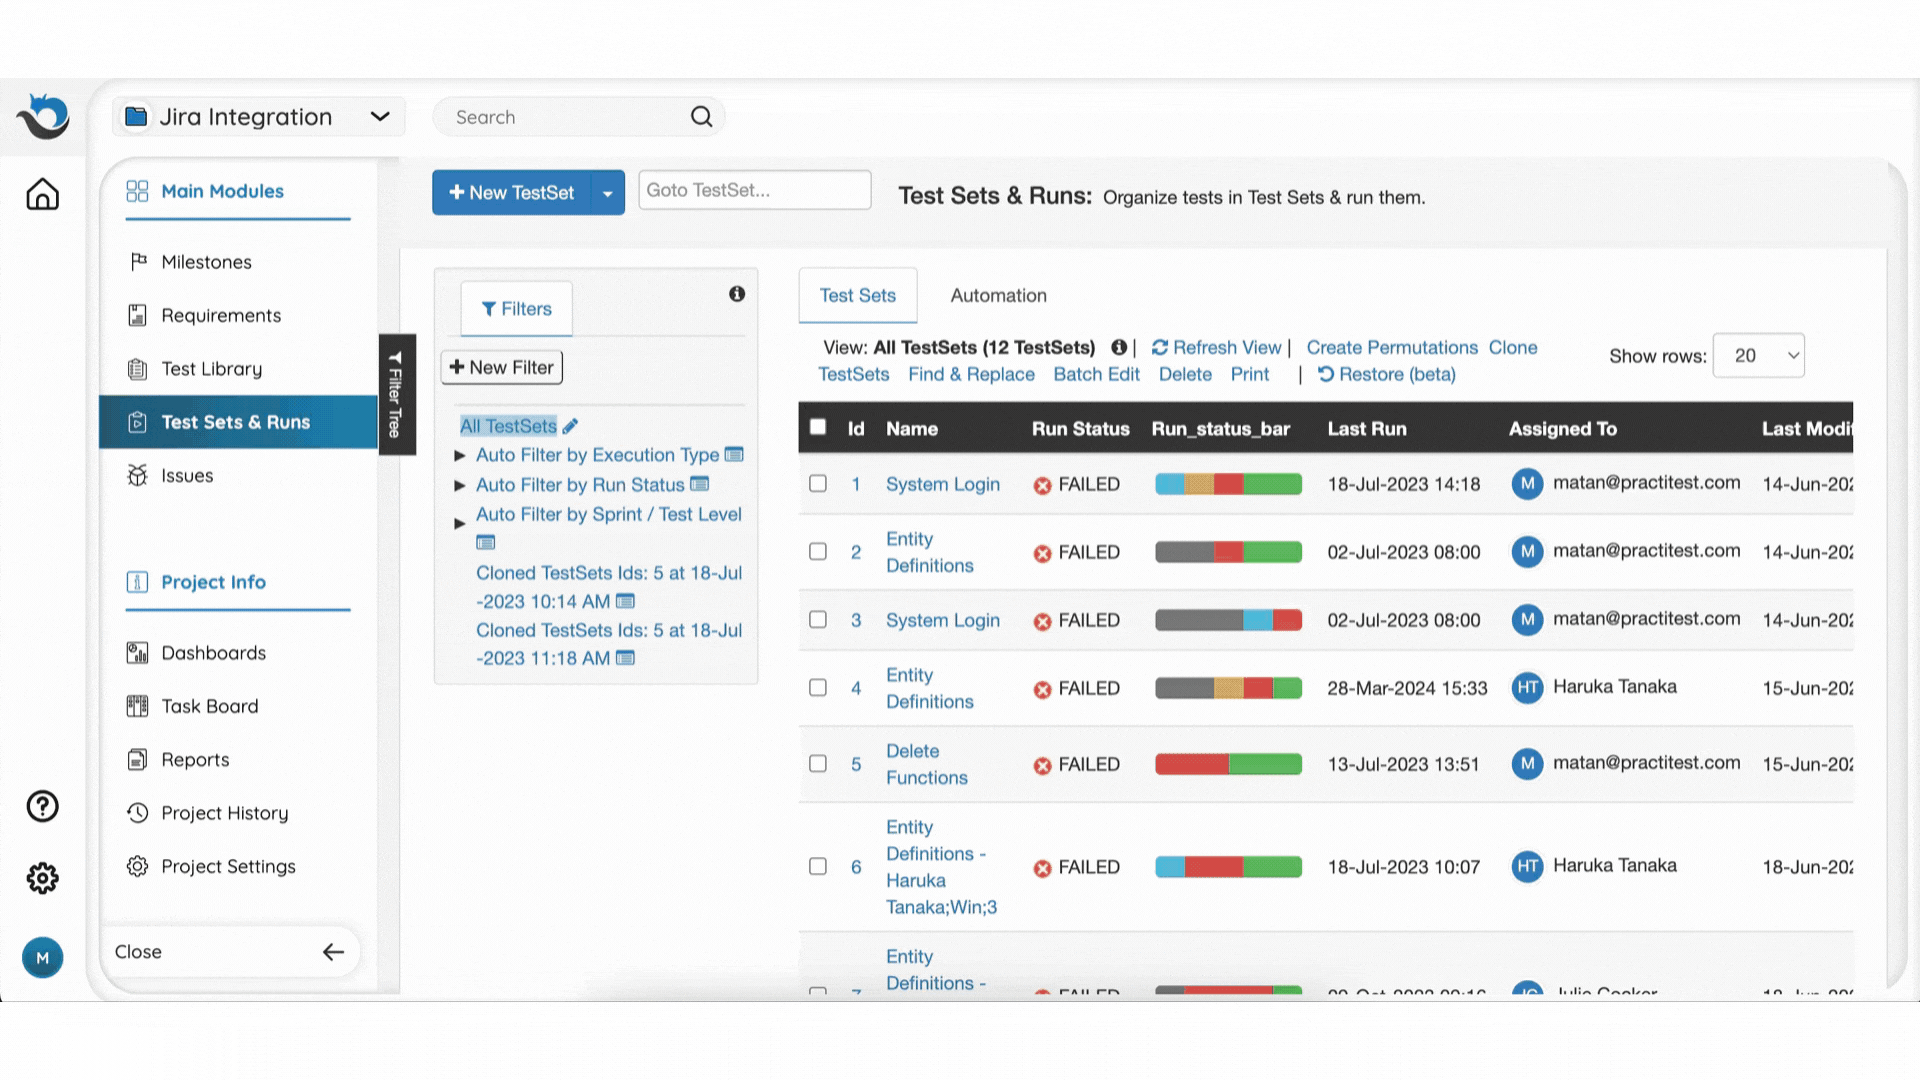Click the New Filter button
The width and height of the screenshot is (1920, 1080).
[502, 367]
